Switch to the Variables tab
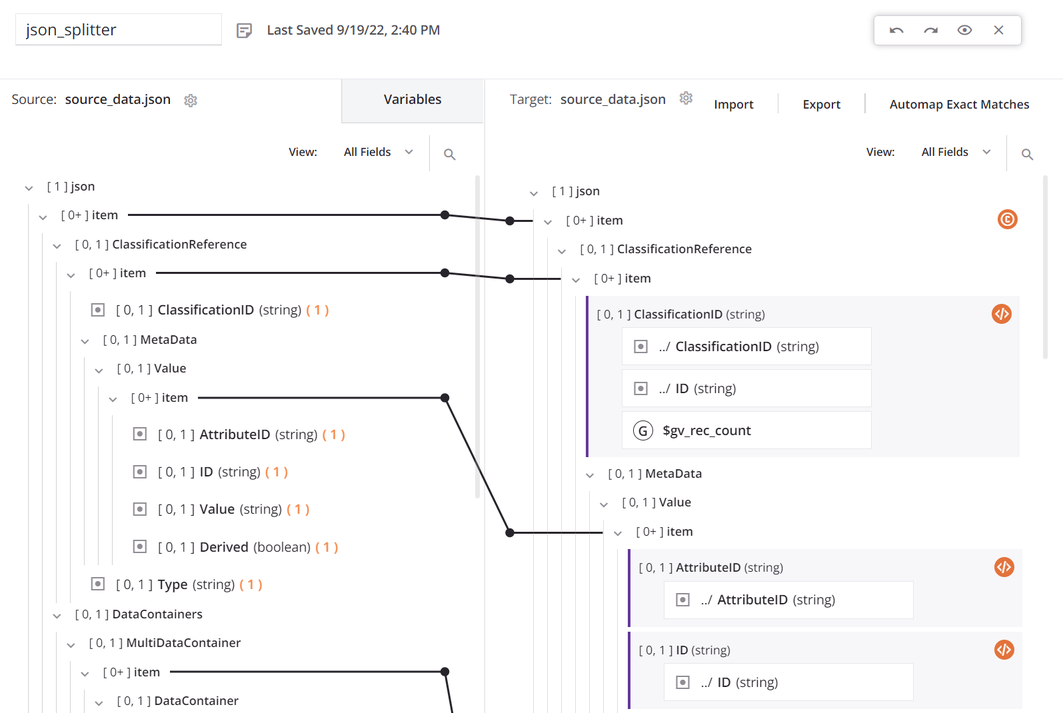1063x713 pixels. [x=412, y=100]
